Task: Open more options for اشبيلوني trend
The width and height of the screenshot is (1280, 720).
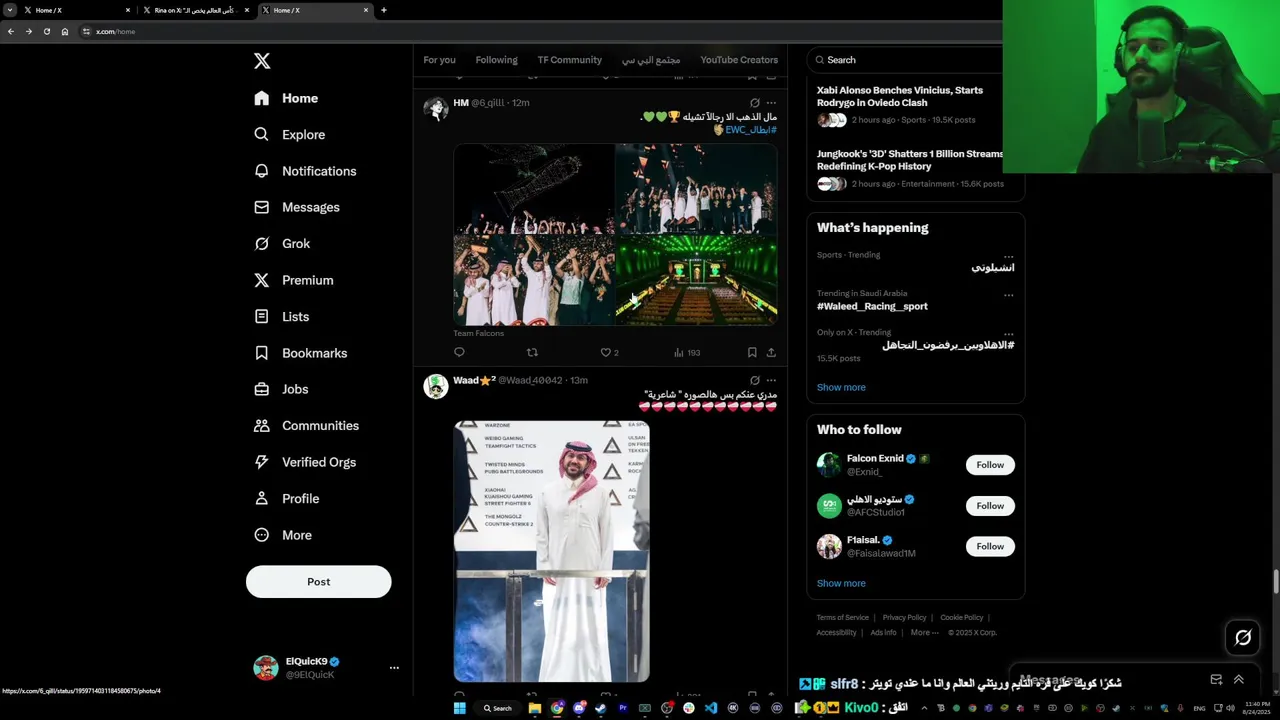Action: (1008, 256)
